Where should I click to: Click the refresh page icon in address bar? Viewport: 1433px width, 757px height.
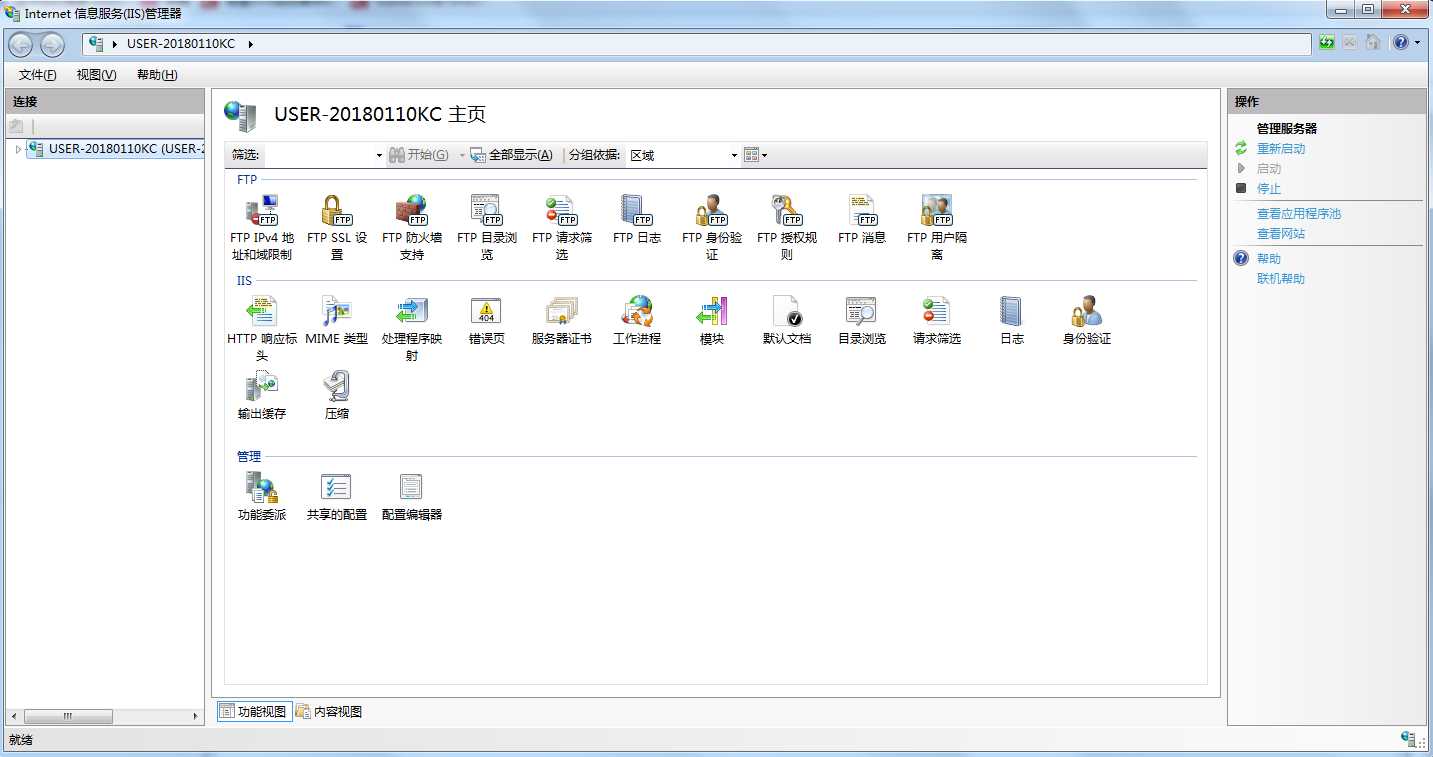[x=1327, y=43]
